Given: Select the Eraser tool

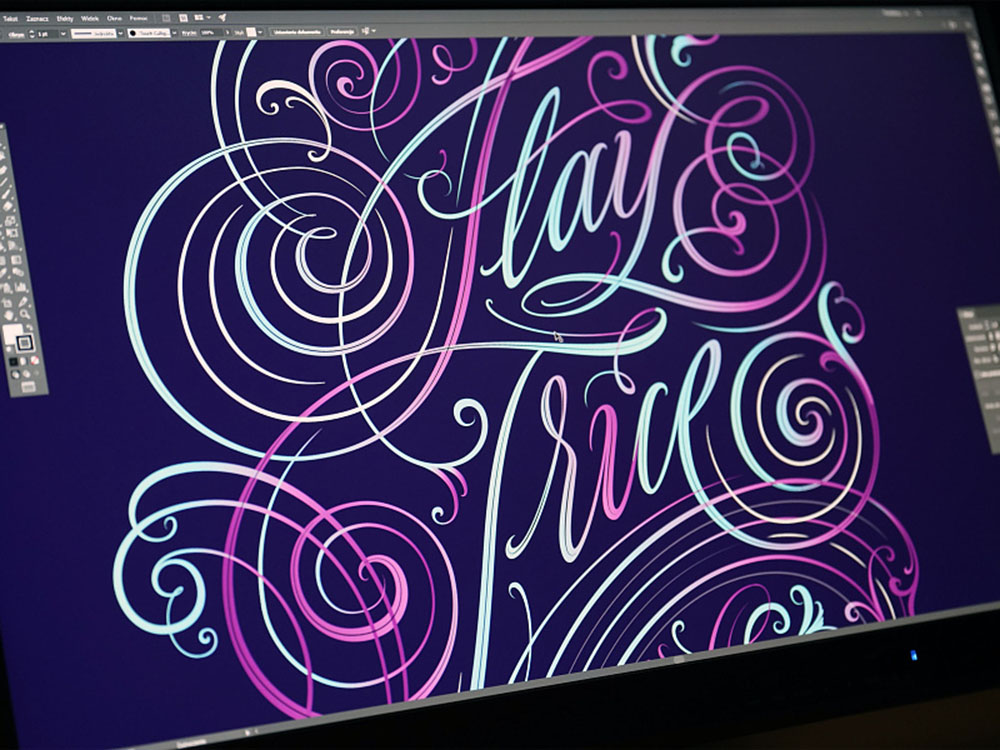Looking at the screenshot, I should pyautogui.click(x=8, y=206).
